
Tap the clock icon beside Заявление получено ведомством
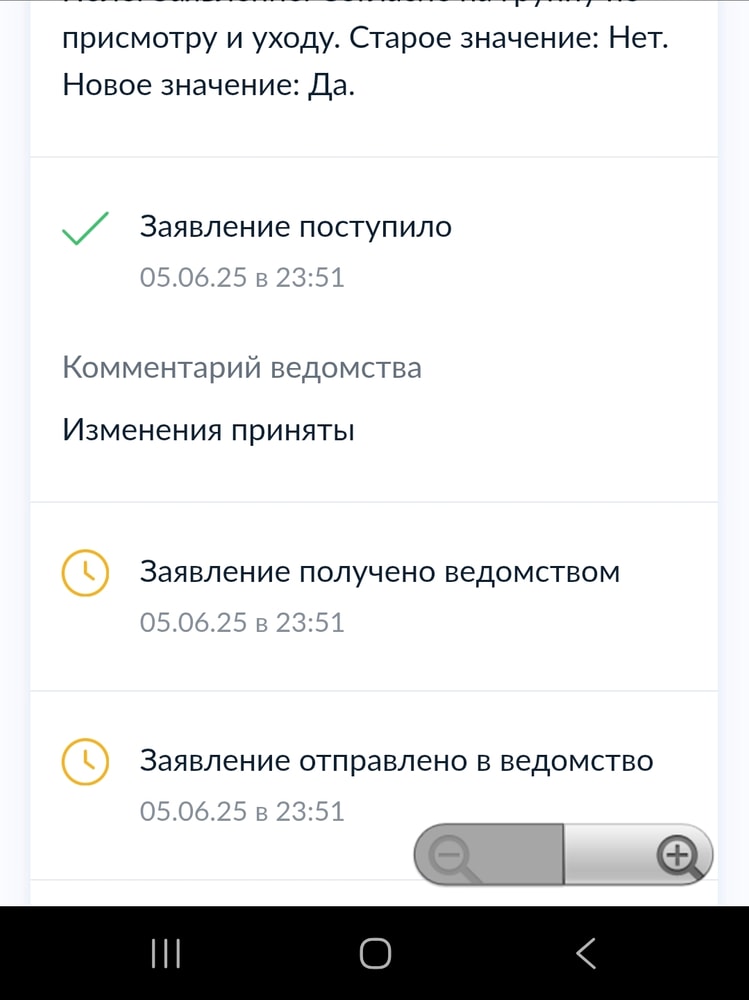click(85, 573)
